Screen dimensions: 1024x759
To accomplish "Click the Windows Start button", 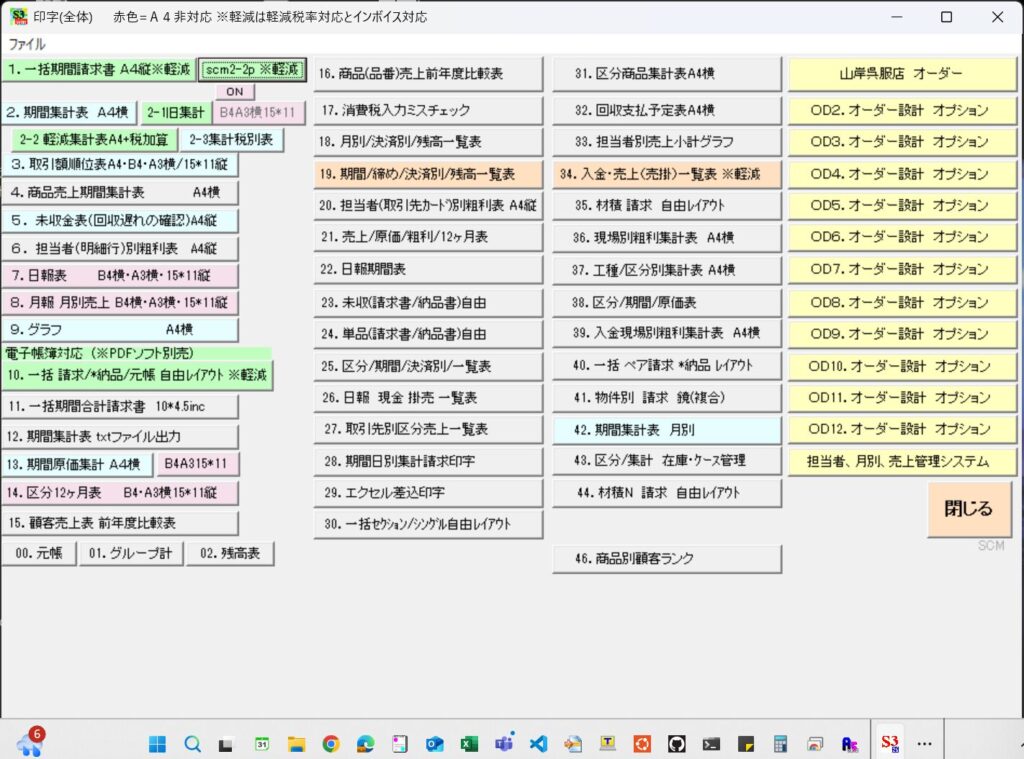I will (x=158, y=743).
